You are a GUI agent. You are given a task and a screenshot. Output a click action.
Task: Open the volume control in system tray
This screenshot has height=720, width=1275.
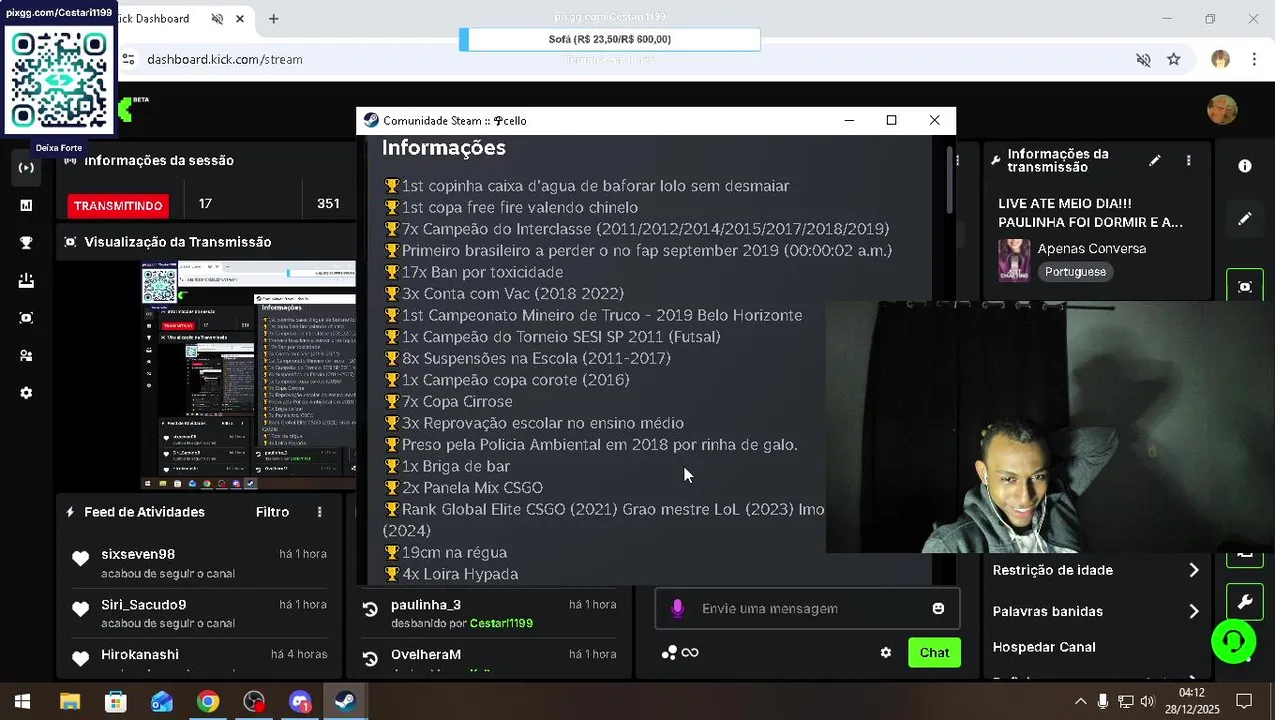tap(1147, 701)
